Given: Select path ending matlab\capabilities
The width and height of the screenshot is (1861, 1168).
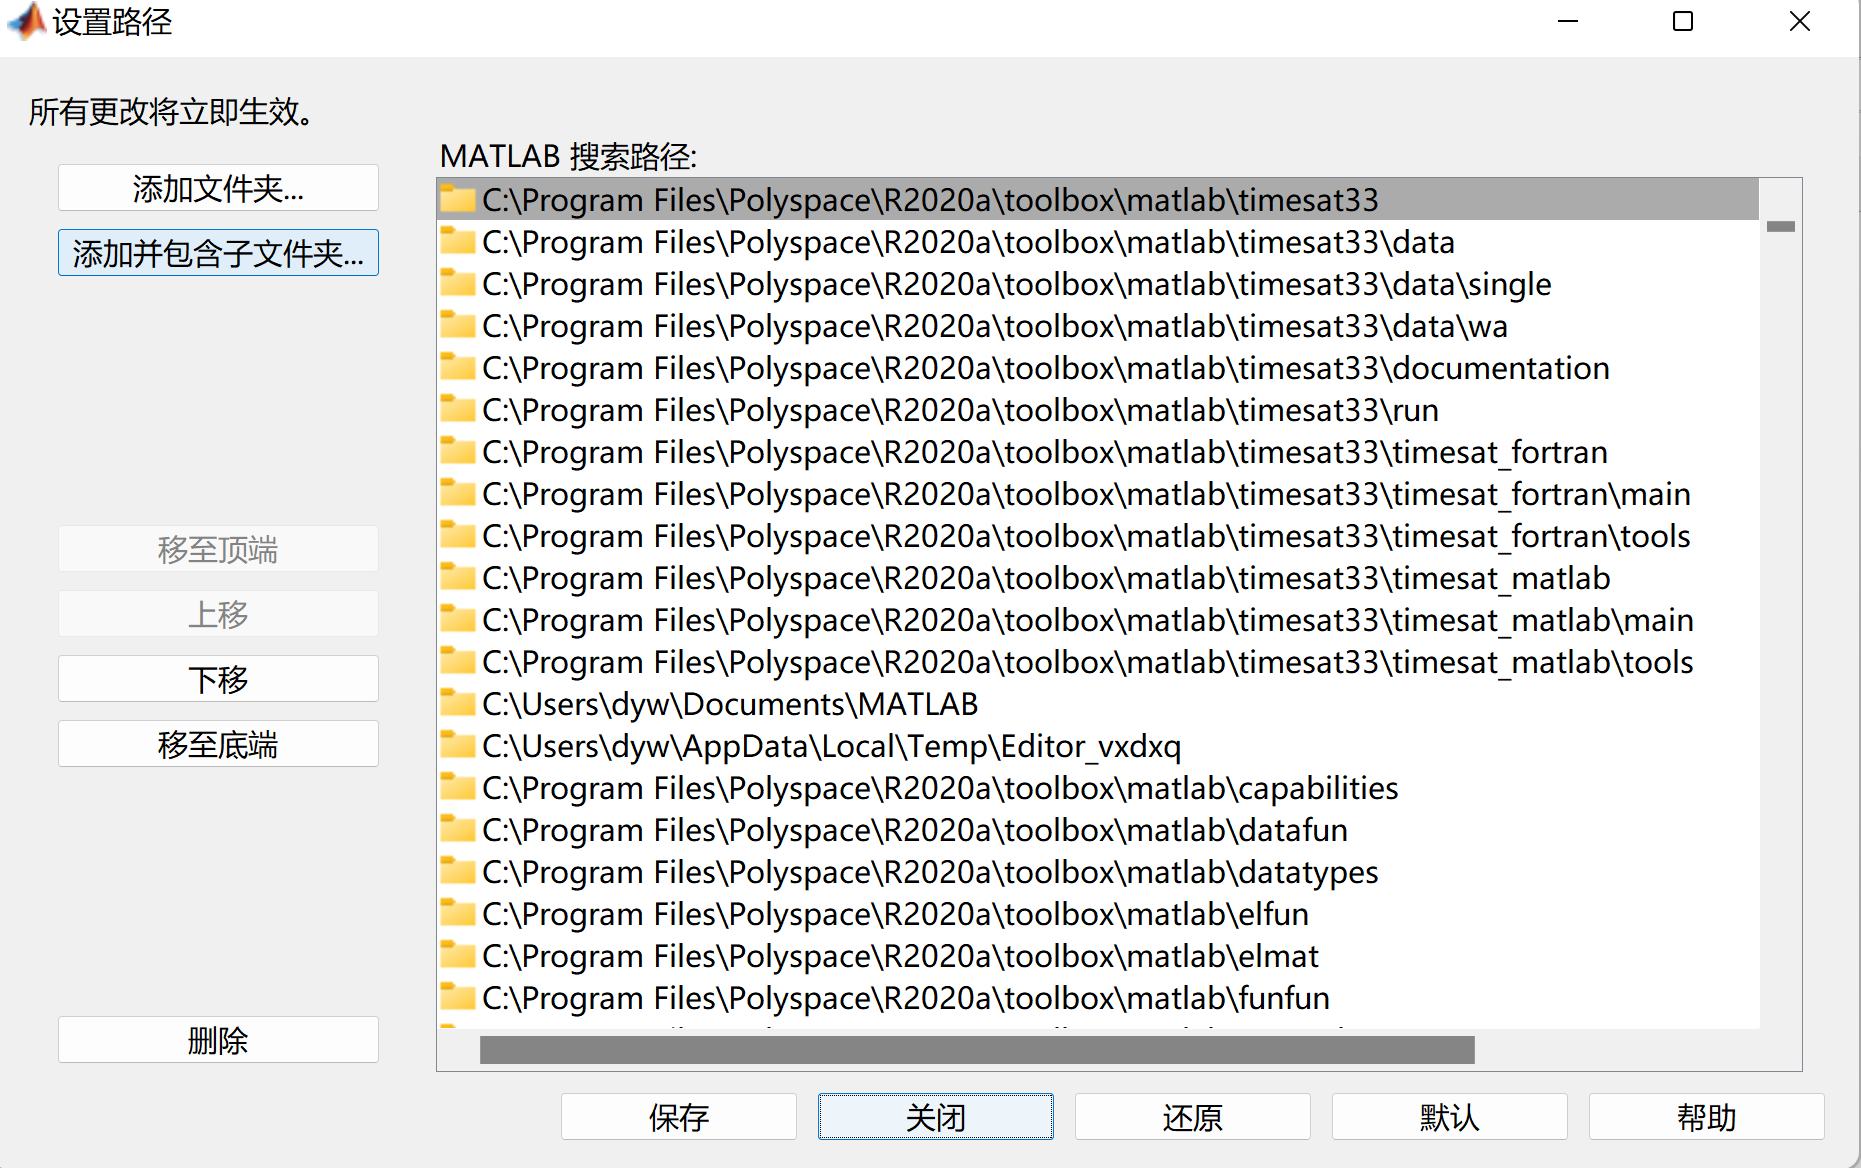Looking at the screenshot, I should point(940,788).
